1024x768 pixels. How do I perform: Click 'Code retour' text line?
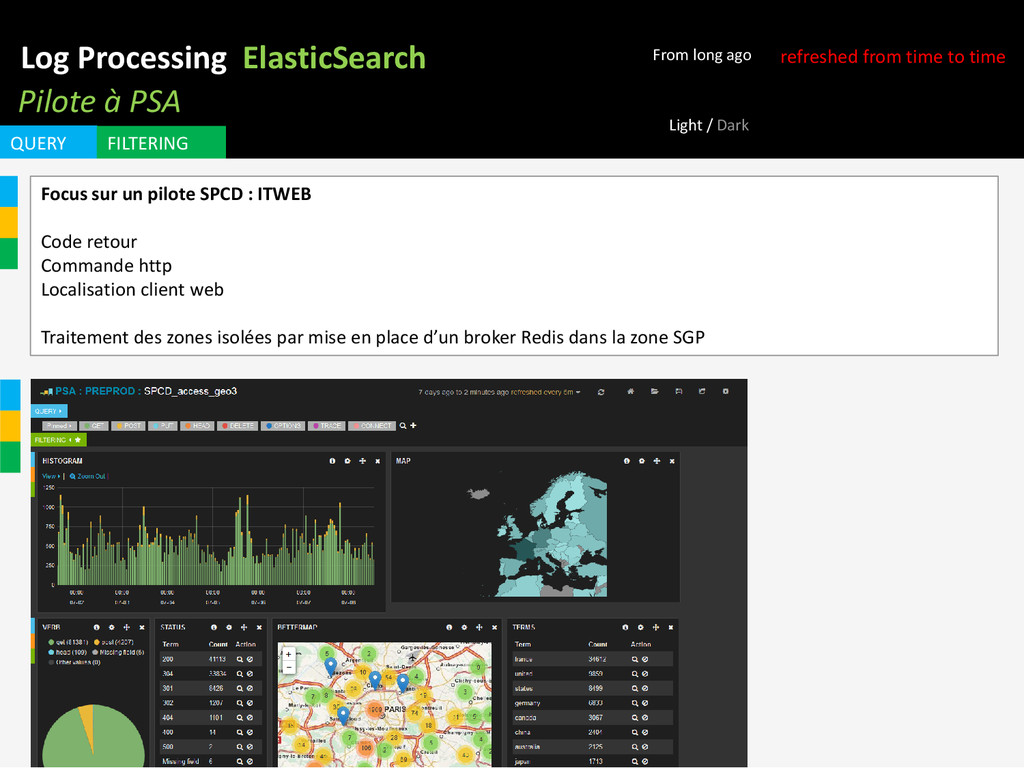(89, 242)
